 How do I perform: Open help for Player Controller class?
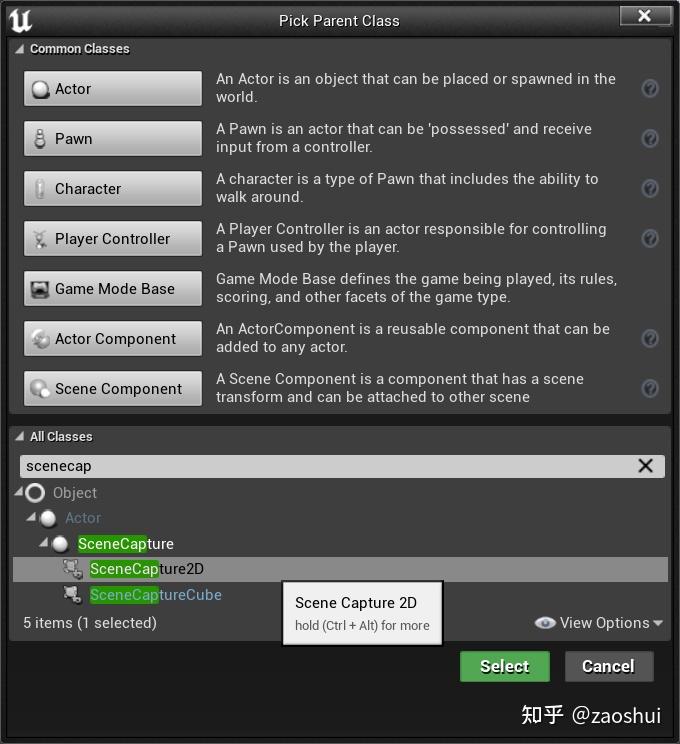pyautogui.click(x=649, y=239)
